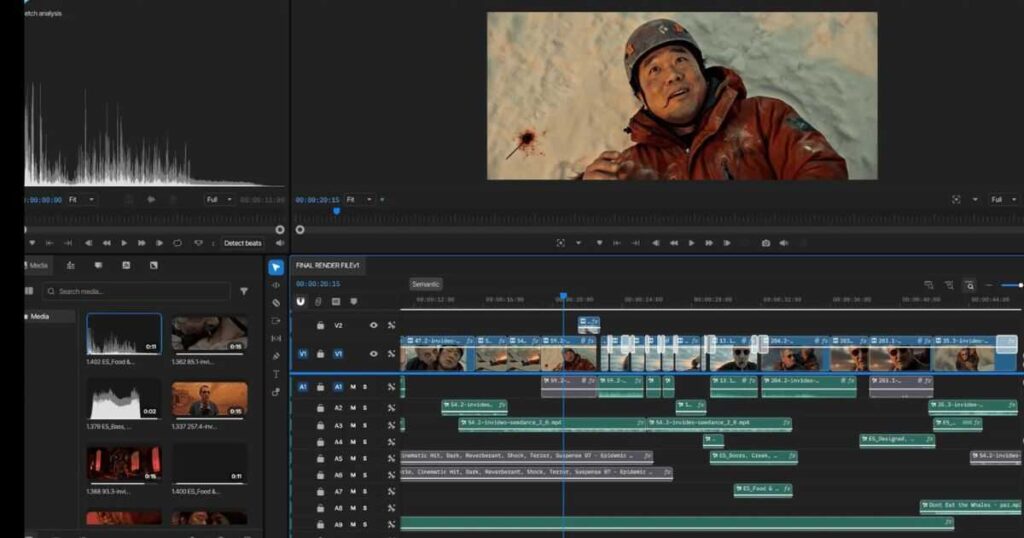Screen dimensions: 1024x538
Task: Click the slip tool icon in toolbar
Action: pos(276,338)
